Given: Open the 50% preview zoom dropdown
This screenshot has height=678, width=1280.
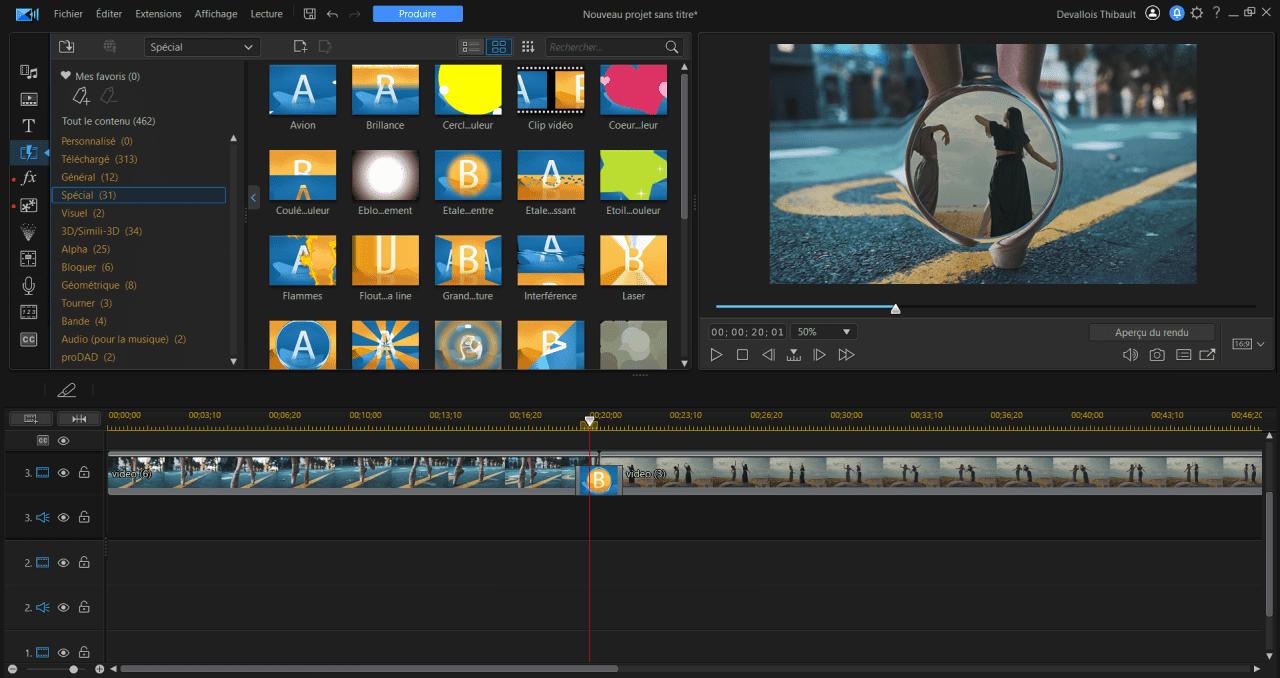Looking at the screenshot, I should [x=824, y=331].
